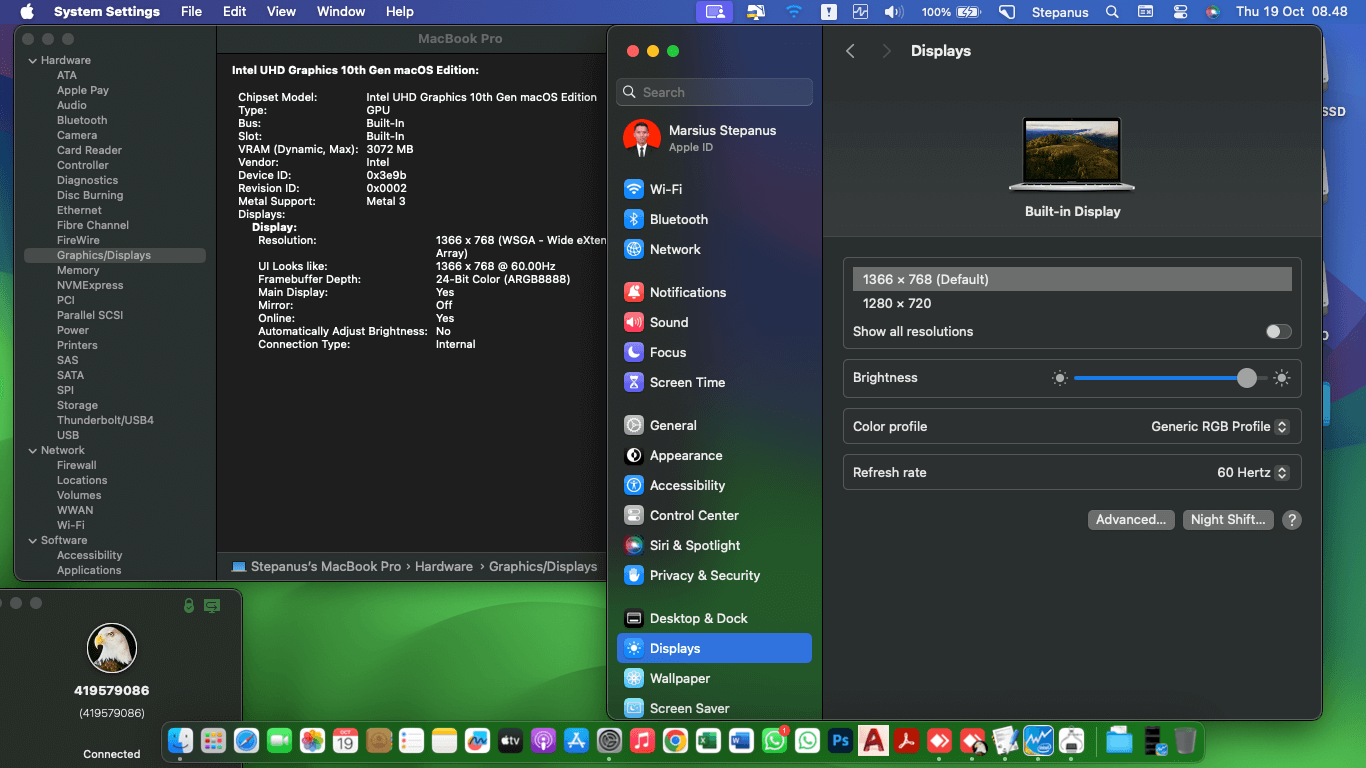Open the Refresh rate dropdown
Image resolution: width=1366 pixels, height=768 pixels.
[1253, 472]
